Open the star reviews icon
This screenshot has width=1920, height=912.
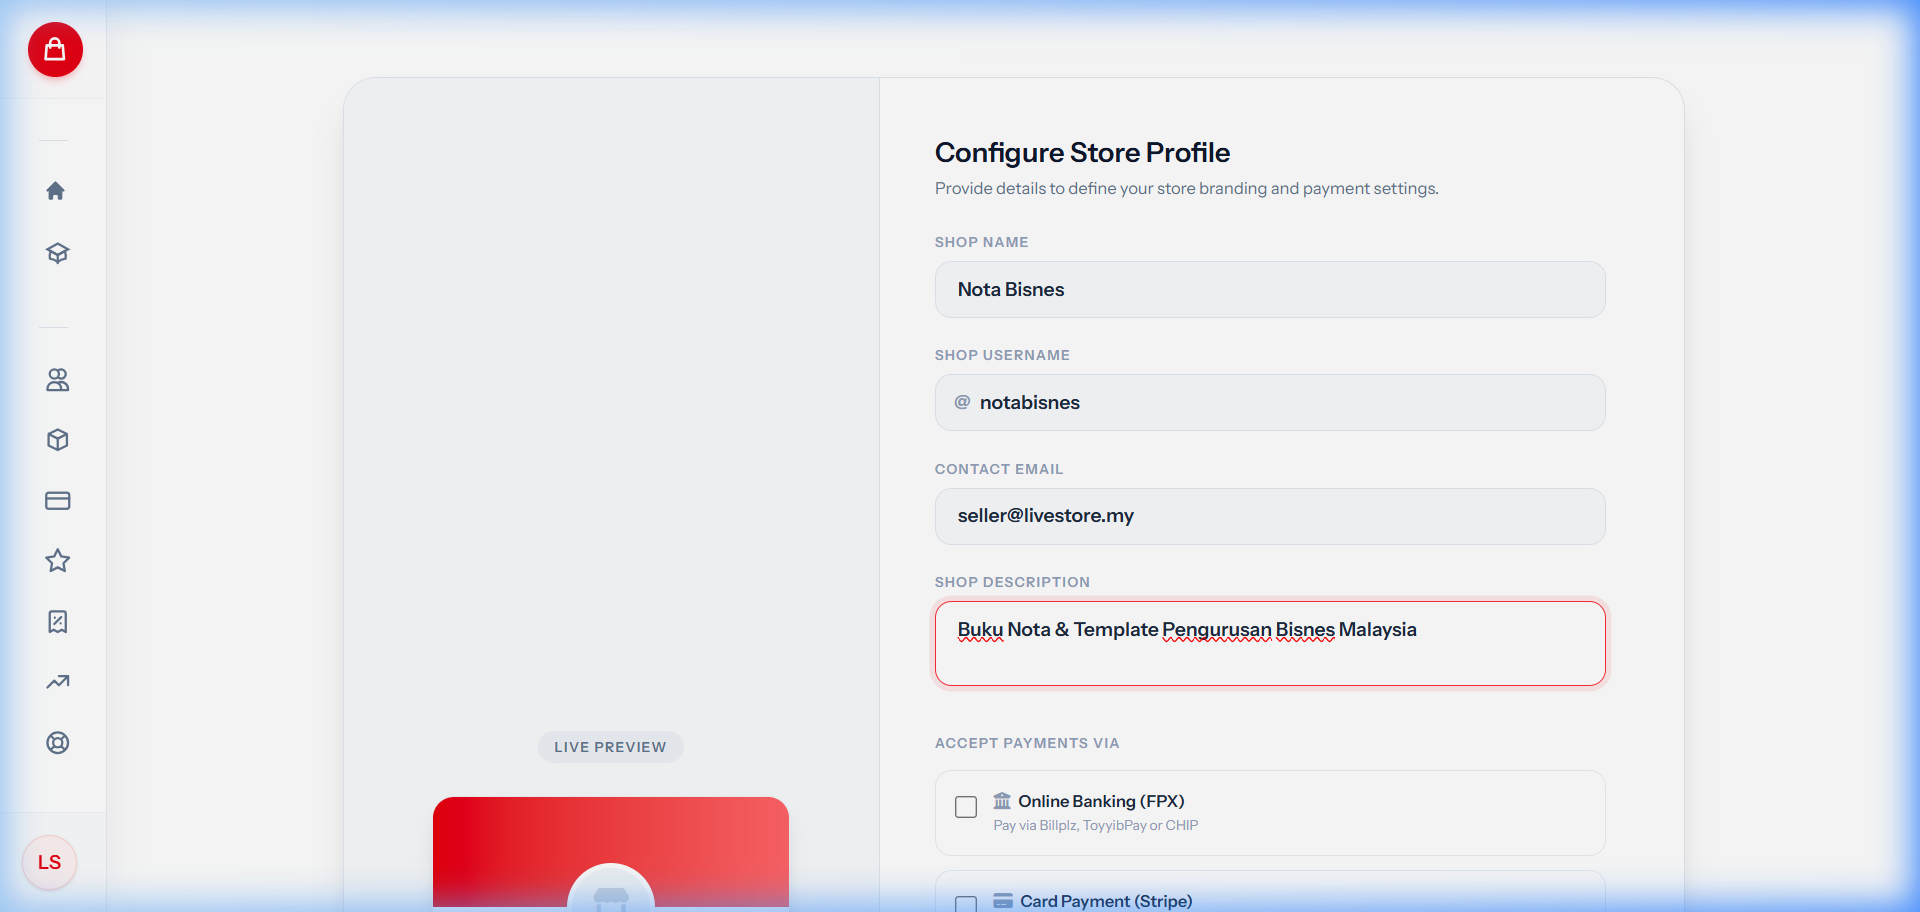57,561
